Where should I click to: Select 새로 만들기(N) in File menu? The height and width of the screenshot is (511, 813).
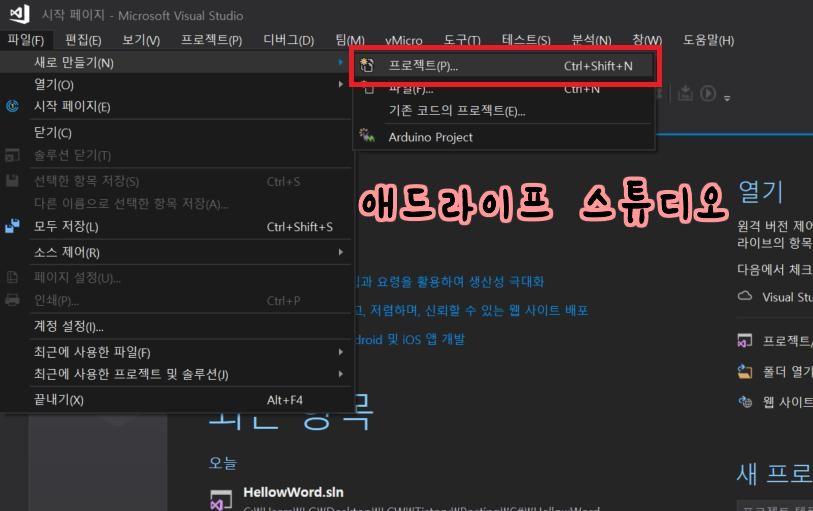tap(176, 63)
